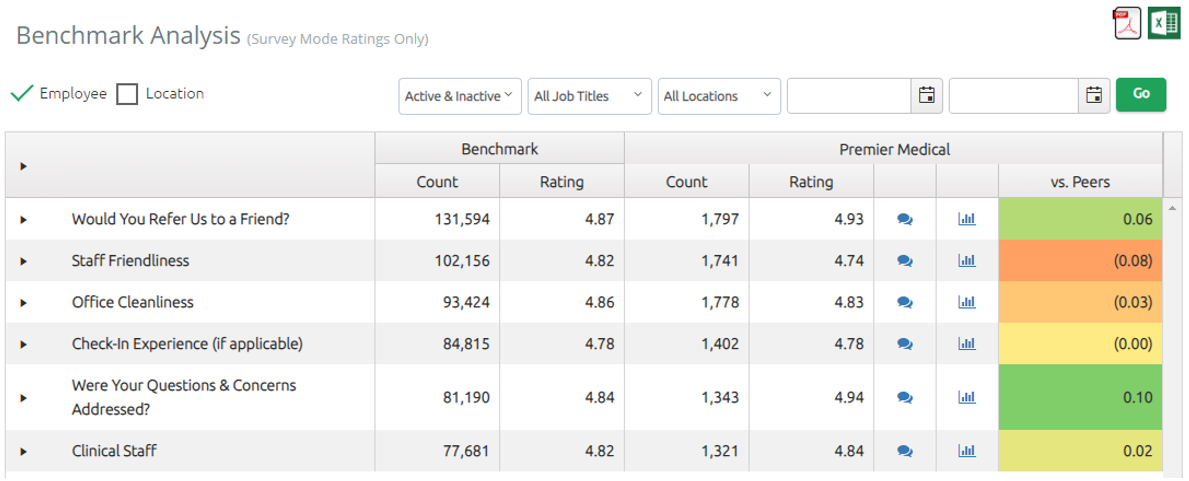This screenshot has height=481, width=1189.
Task: Click the vs. Peers column header
Action: [1080, 182]
